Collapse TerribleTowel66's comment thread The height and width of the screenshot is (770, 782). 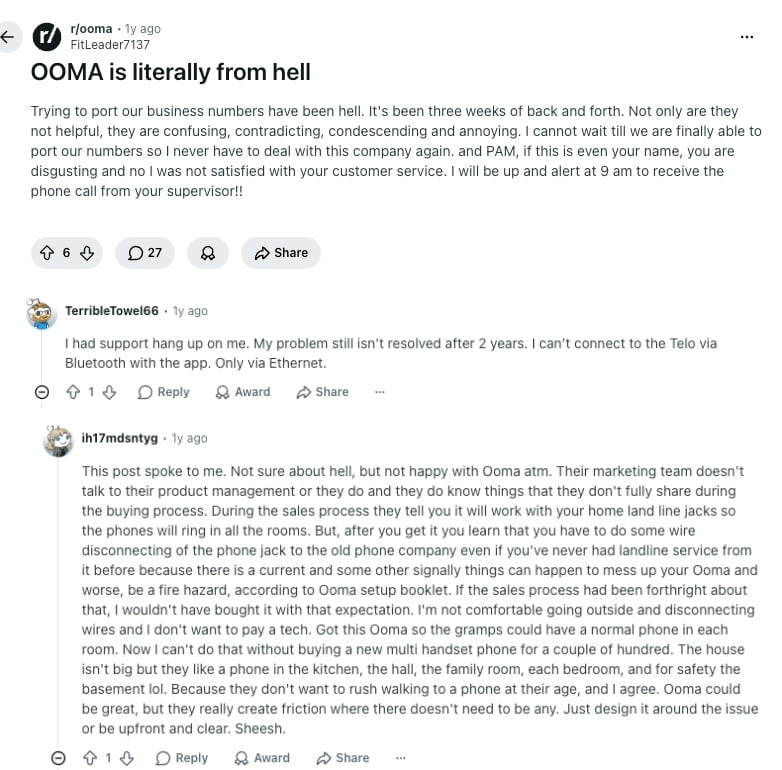(42, 392)
